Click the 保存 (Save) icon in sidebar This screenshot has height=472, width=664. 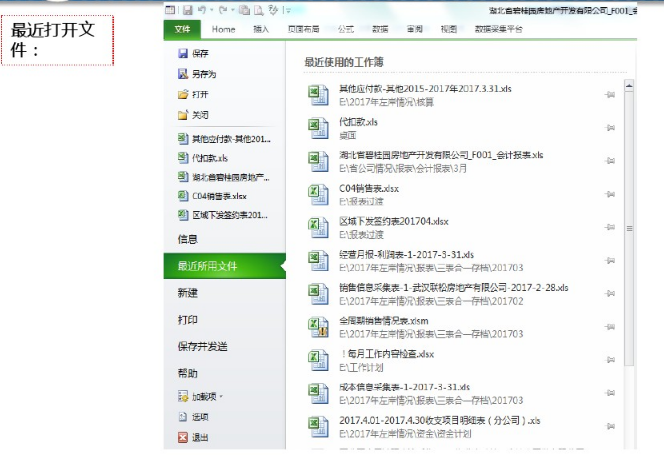(x=182, y=53)
